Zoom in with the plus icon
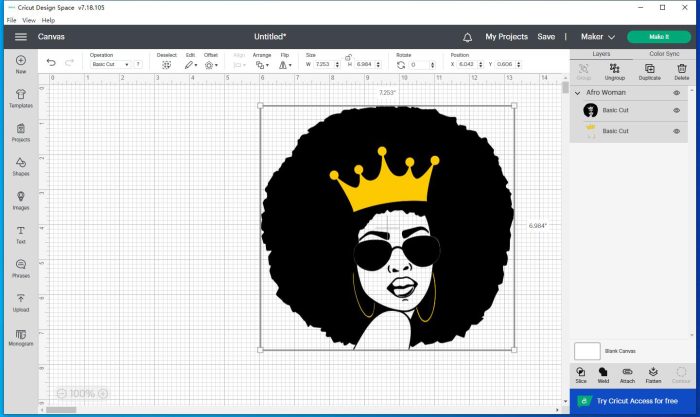This screenshot has width=700, height=417. click(103, 393)
